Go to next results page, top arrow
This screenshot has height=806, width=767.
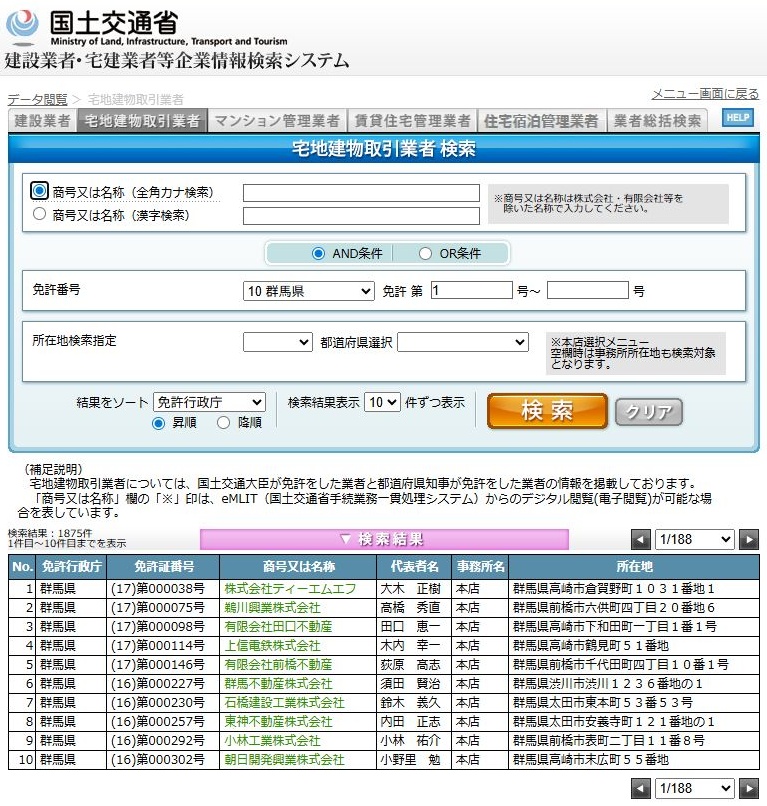pos(748,540)
